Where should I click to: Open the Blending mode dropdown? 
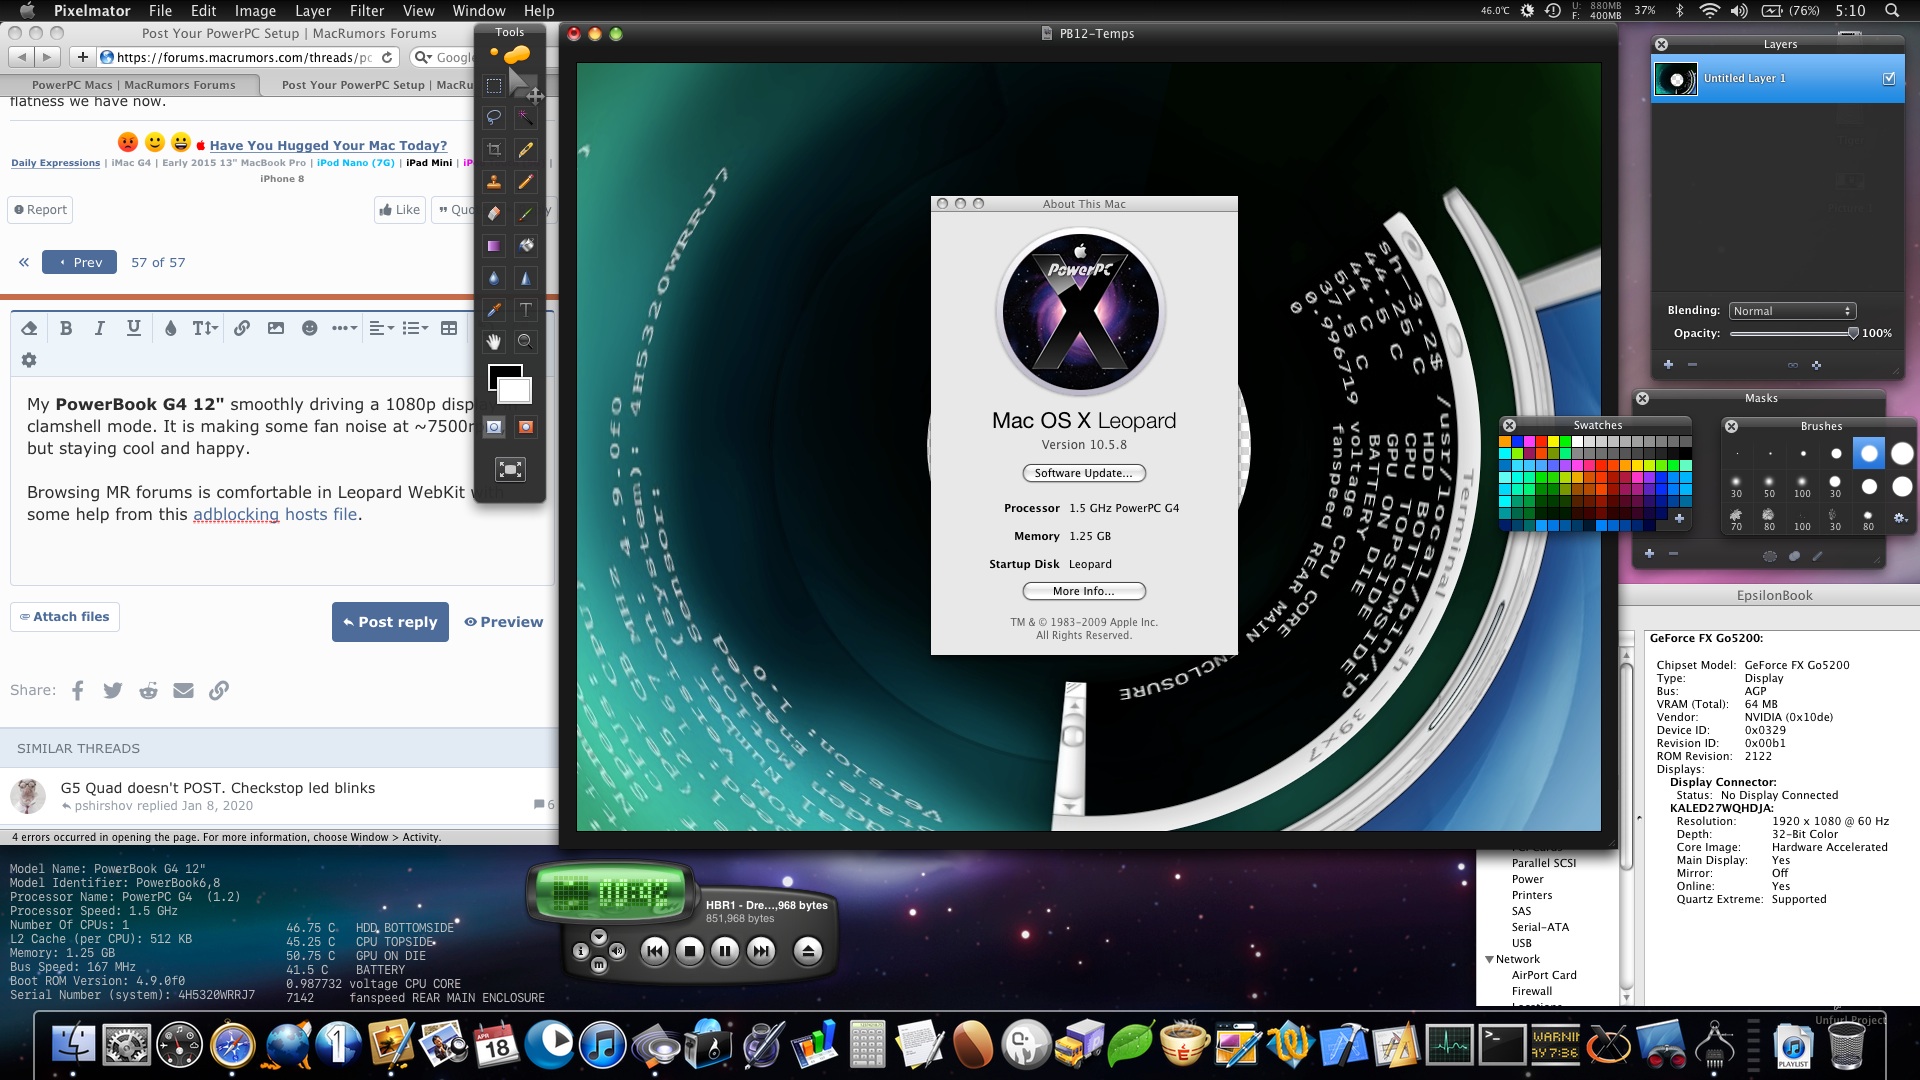click(1792, 311)
